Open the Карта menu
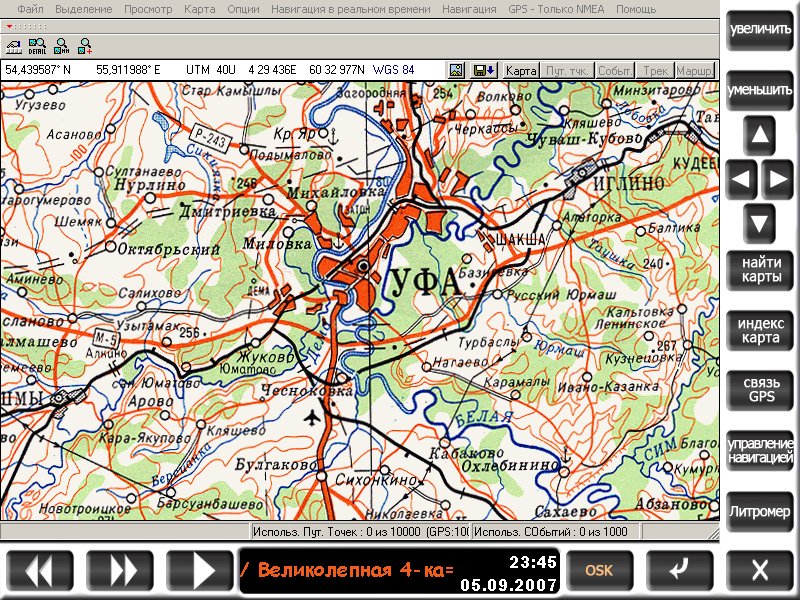This screenshot has height=600, width=800. [199, 9]
